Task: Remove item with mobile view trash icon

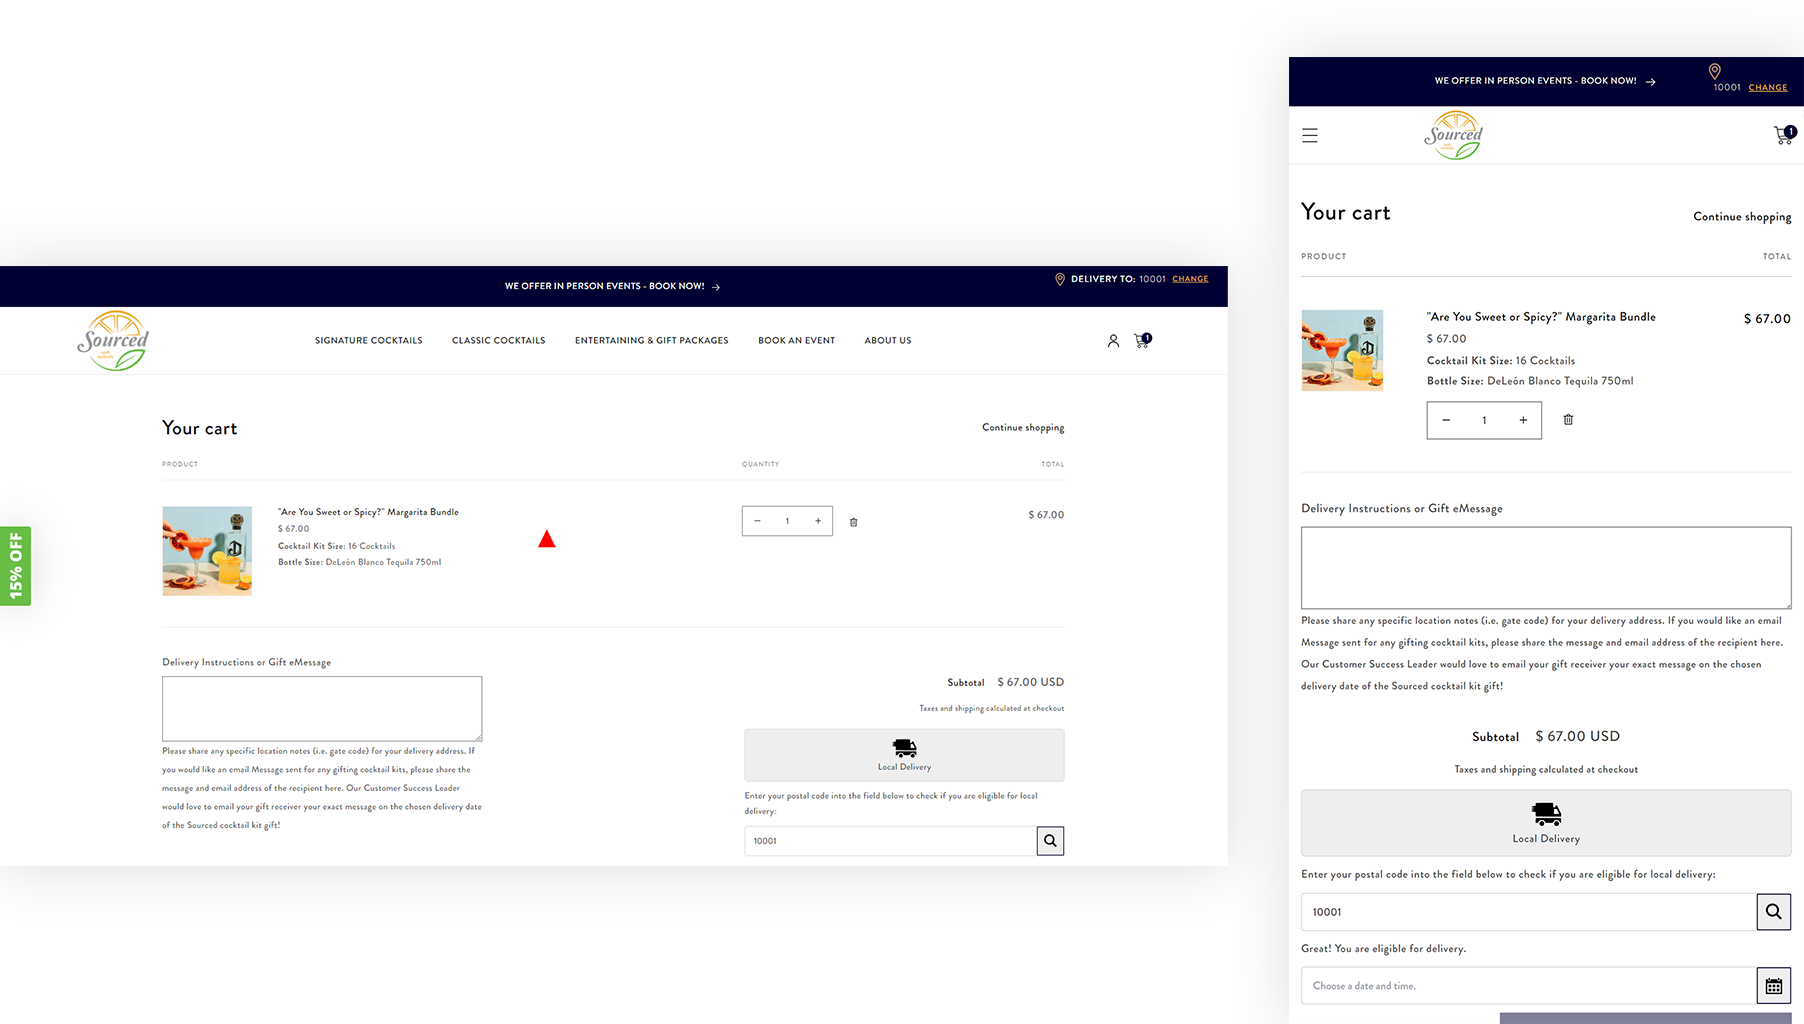Action: 1568,420
